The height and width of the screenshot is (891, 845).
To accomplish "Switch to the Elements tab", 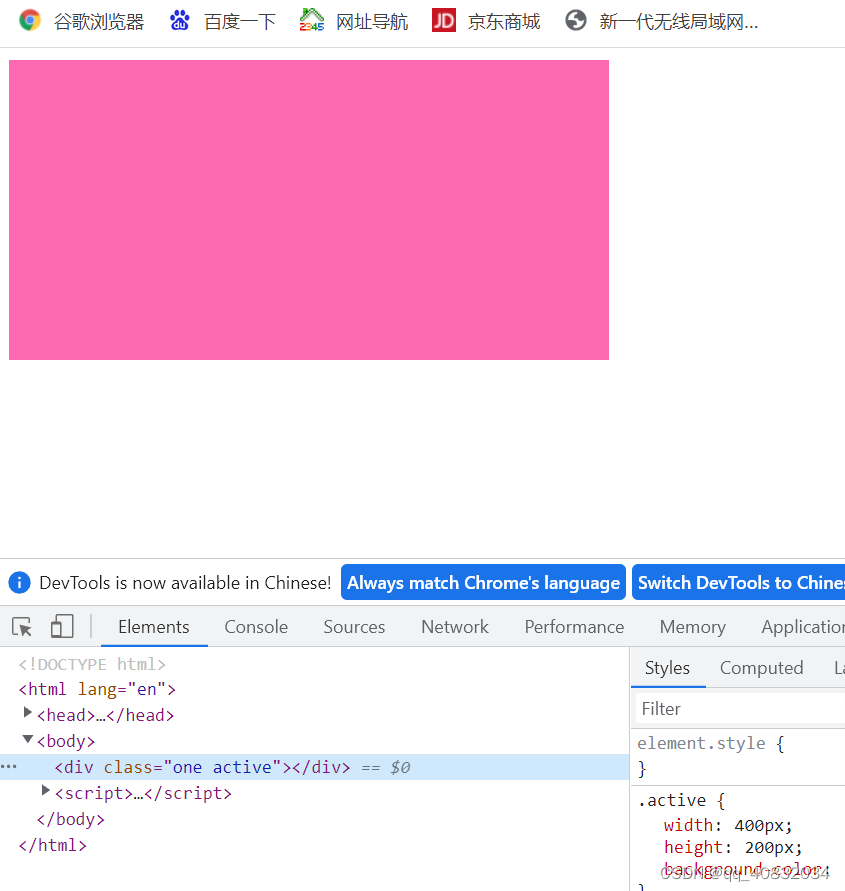I will click(x=154, y=627).
